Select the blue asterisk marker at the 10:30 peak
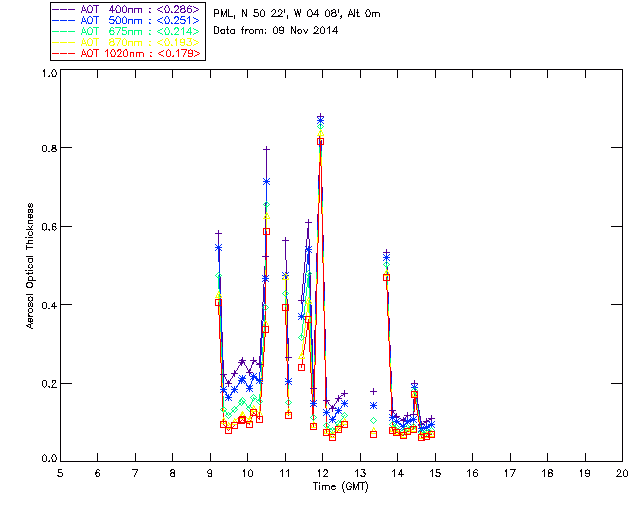The image size is (640, 512). point(267,181)
